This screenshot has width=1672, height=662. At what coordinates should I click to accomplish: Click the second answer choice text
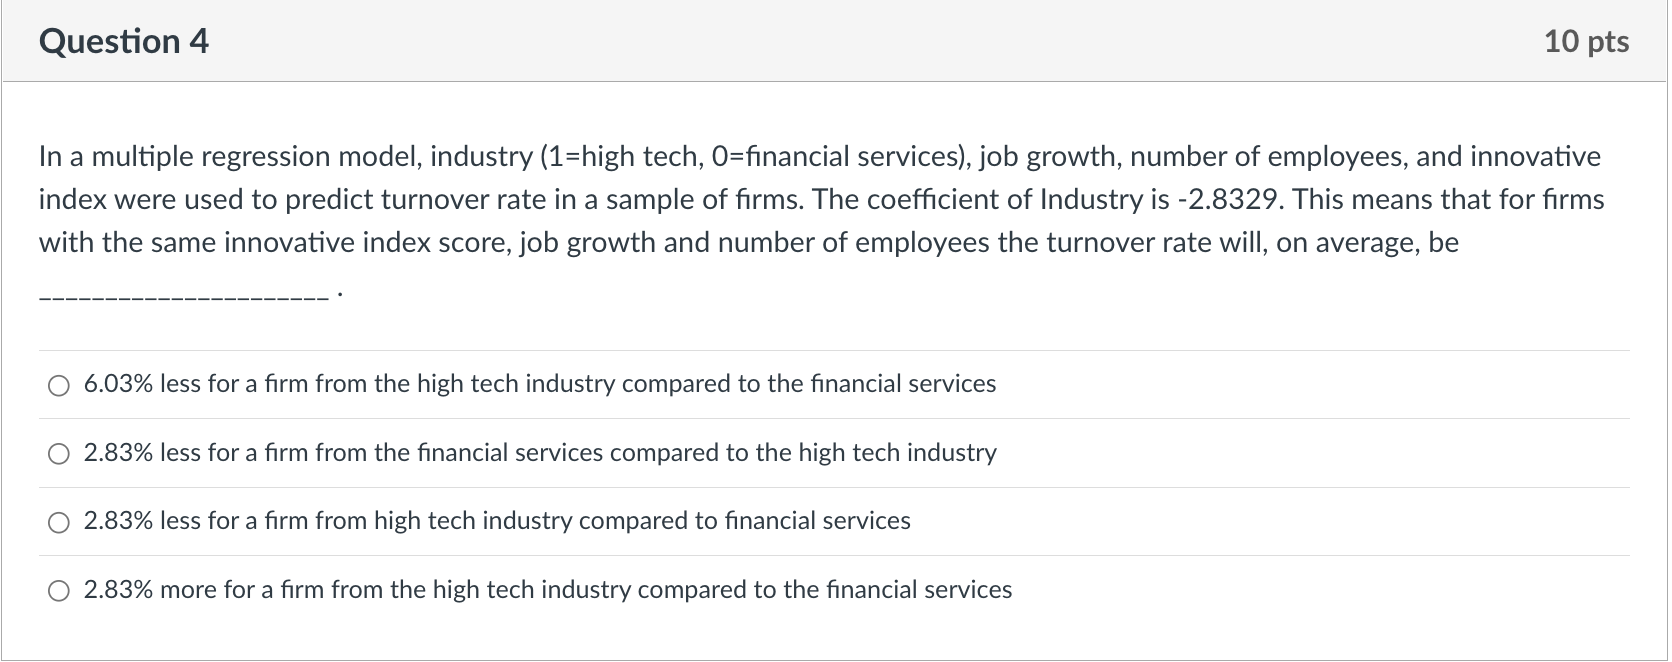tap(539, 452)
